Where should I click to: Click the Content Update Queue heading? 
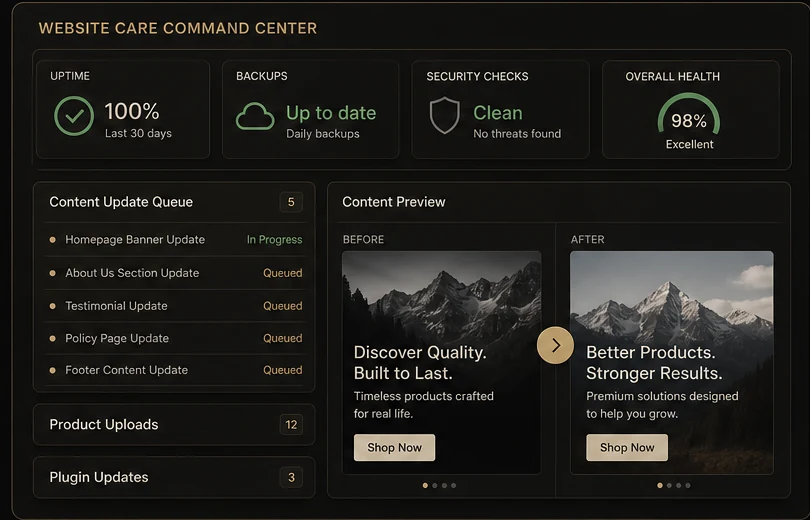point(121,202)
